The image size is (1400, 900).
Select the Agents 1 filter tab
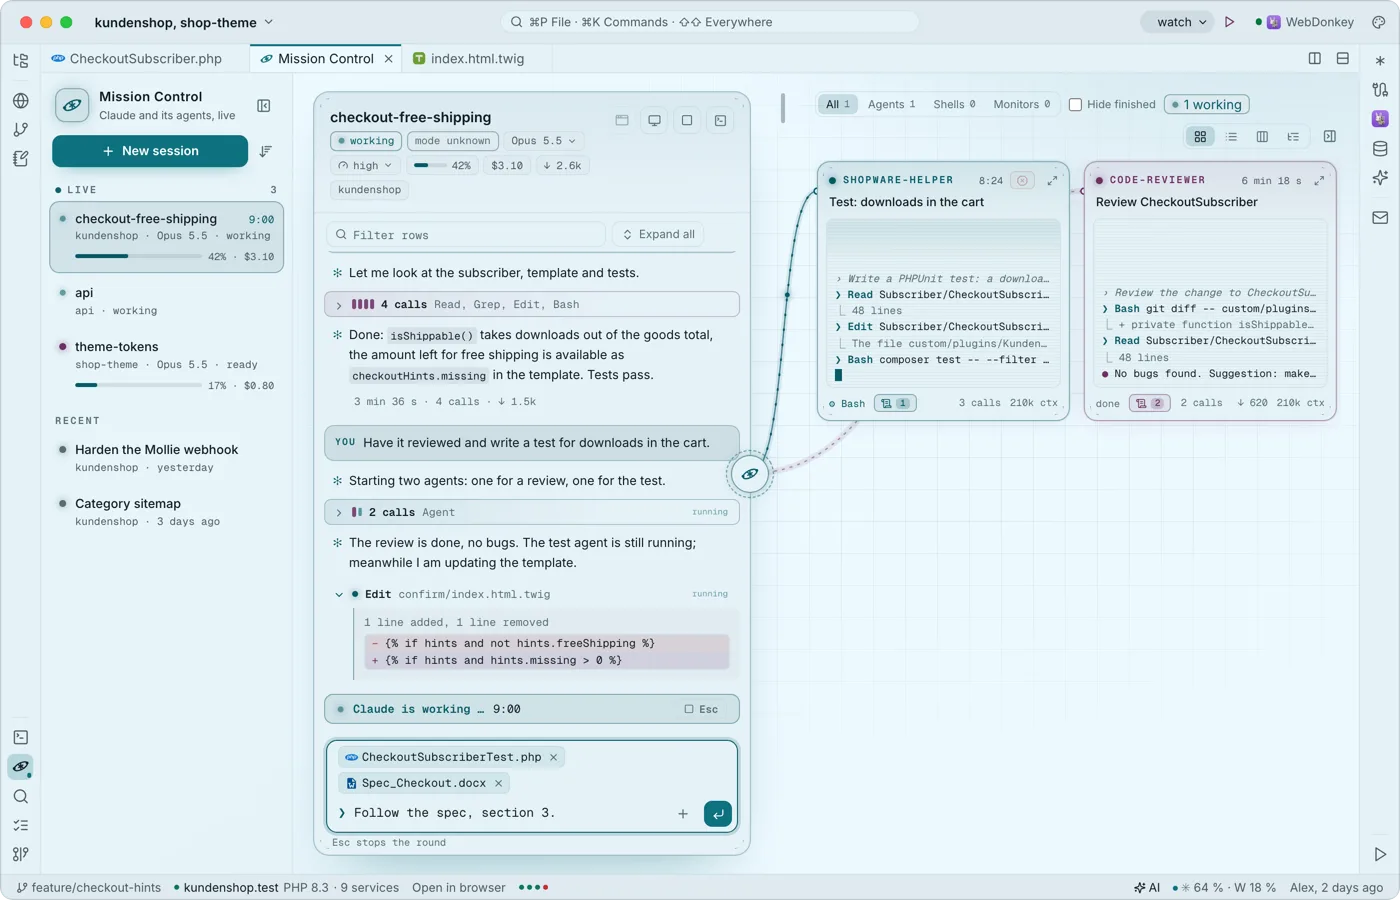(x=891, y=104)
